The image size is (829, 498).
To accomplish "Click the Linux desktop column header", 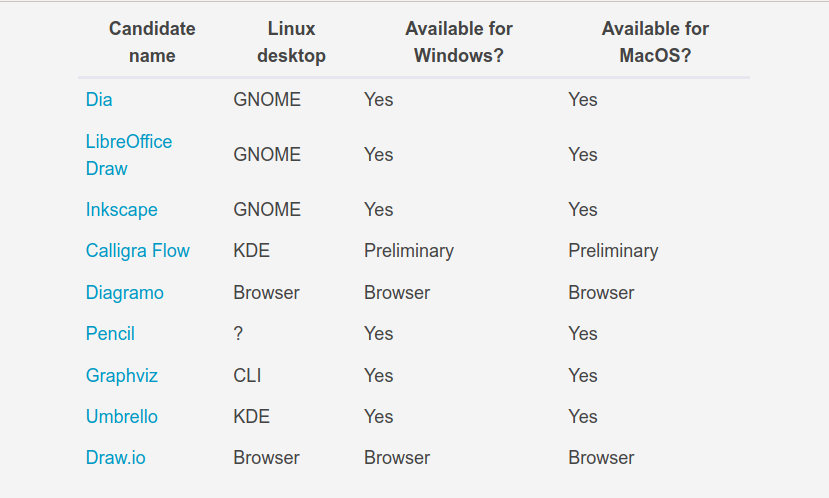I will tap(291, 42).
